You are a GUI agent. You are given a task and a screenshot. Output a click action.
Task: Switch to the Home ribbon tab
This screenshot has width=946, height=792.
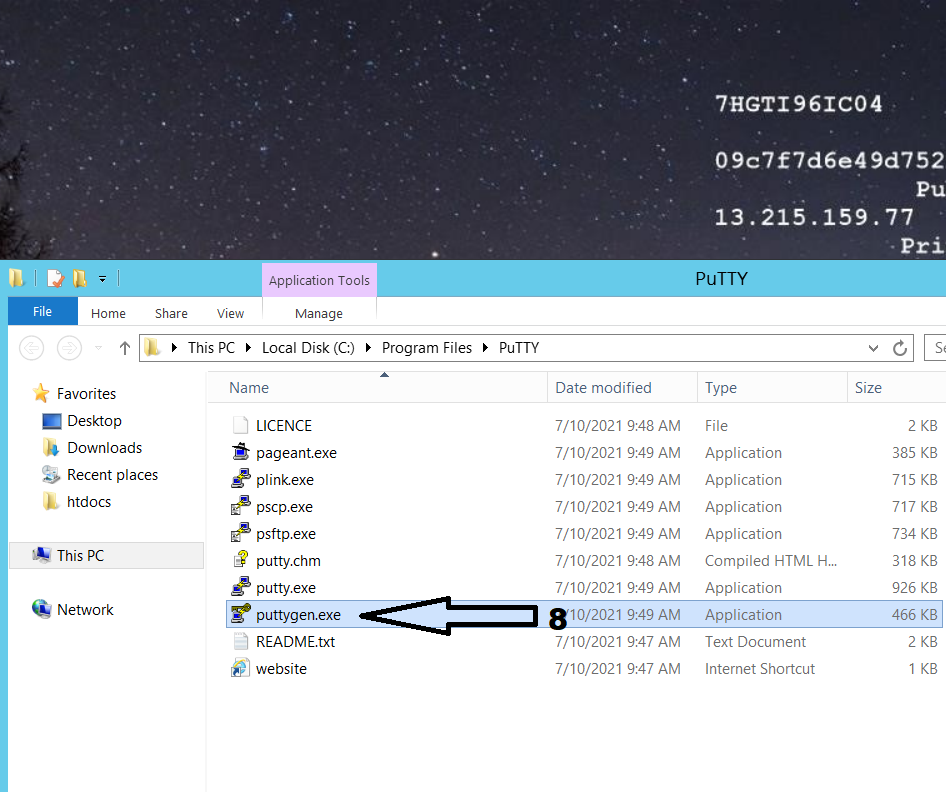[108, 314]
